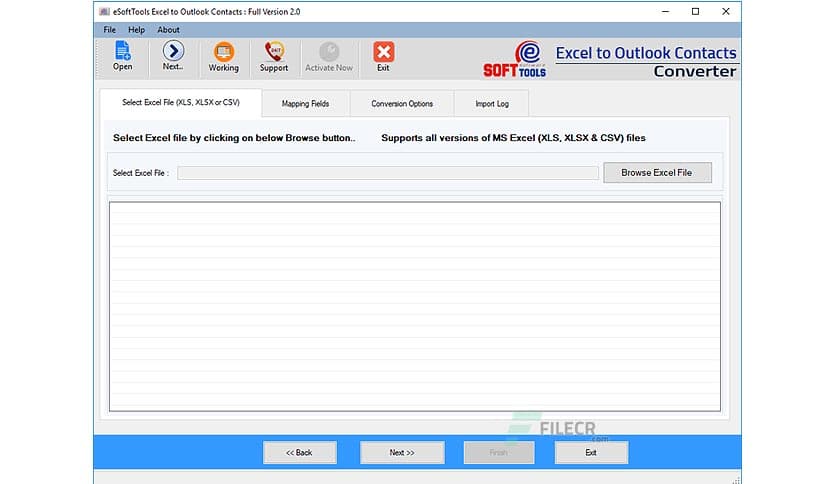This screenshot has height=484, width=836.
Task: Click the 'Excel to Outlook Contacts' heading
Action: (646, 53)
